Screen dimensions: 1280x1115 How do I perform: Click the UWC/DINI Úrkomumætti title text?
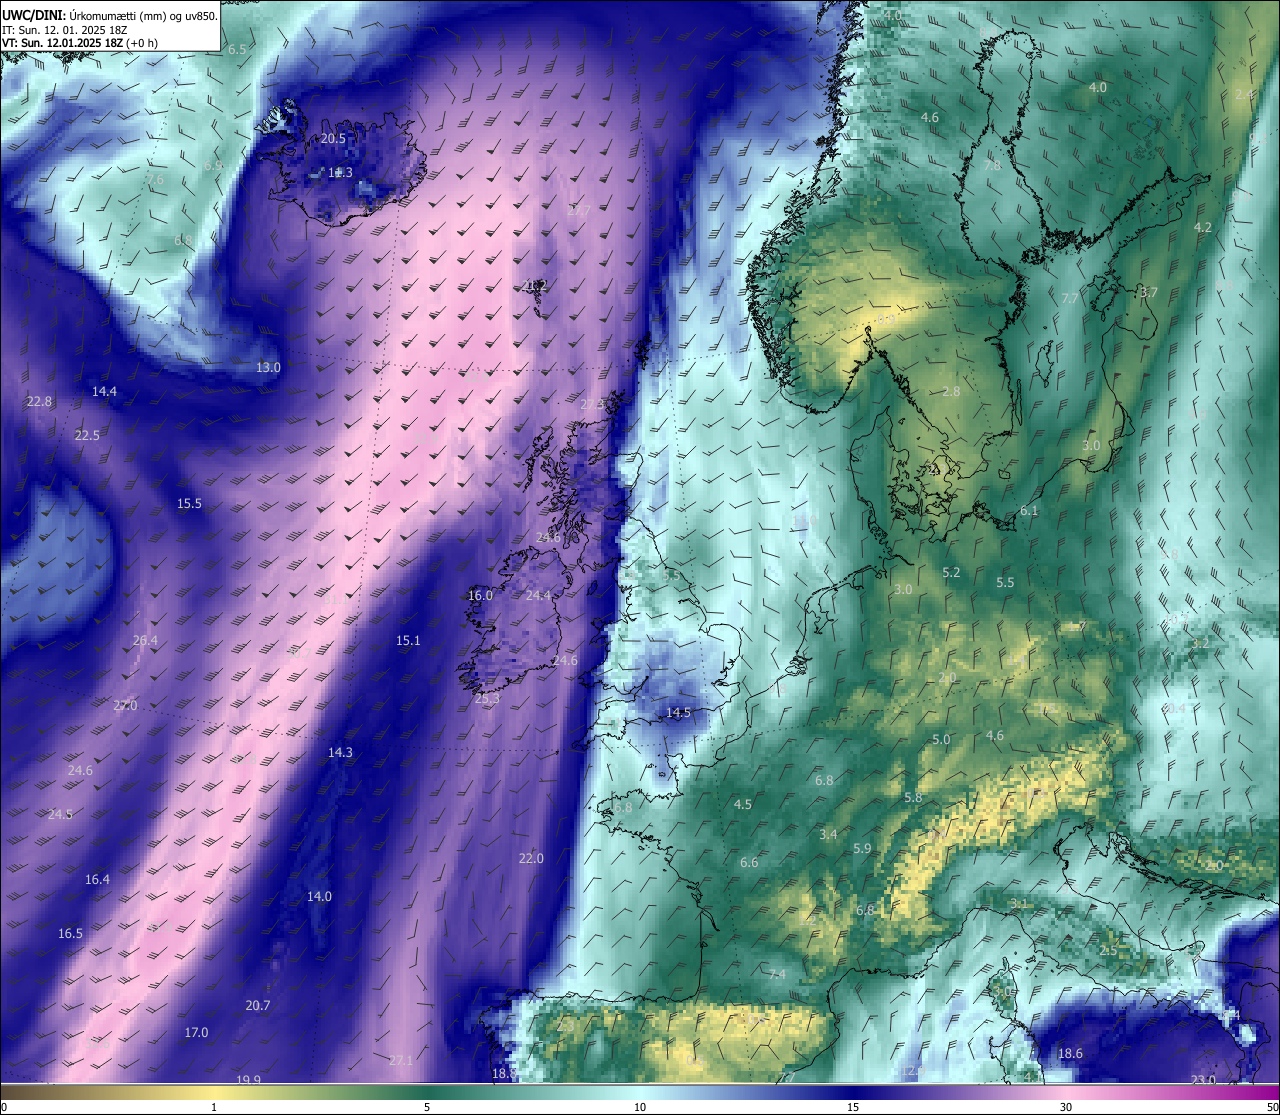[110, 16]
